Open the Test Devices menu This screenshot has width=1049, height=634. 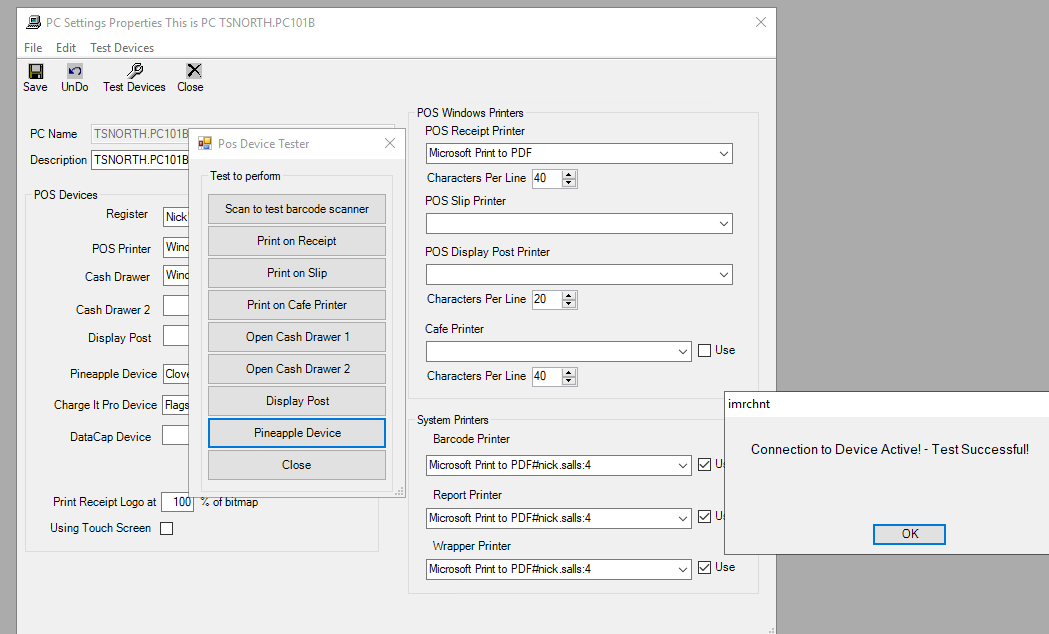tap(122, 47)
